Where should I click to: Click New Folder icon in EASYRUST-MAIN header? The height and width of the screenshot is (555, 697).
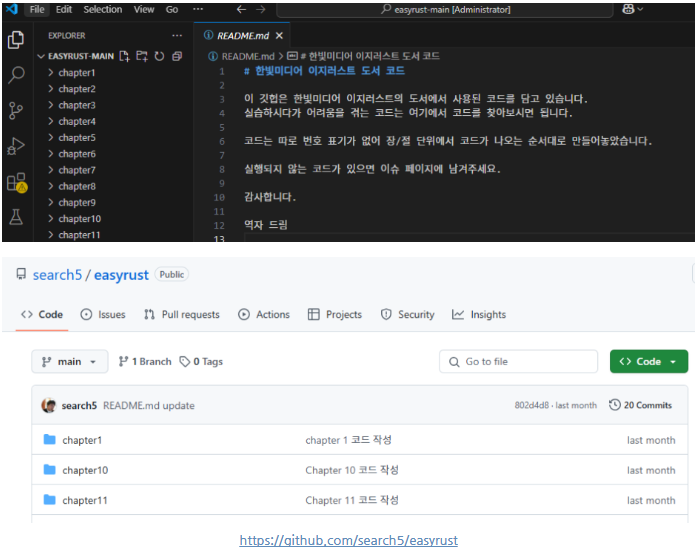tap(142, 56)
